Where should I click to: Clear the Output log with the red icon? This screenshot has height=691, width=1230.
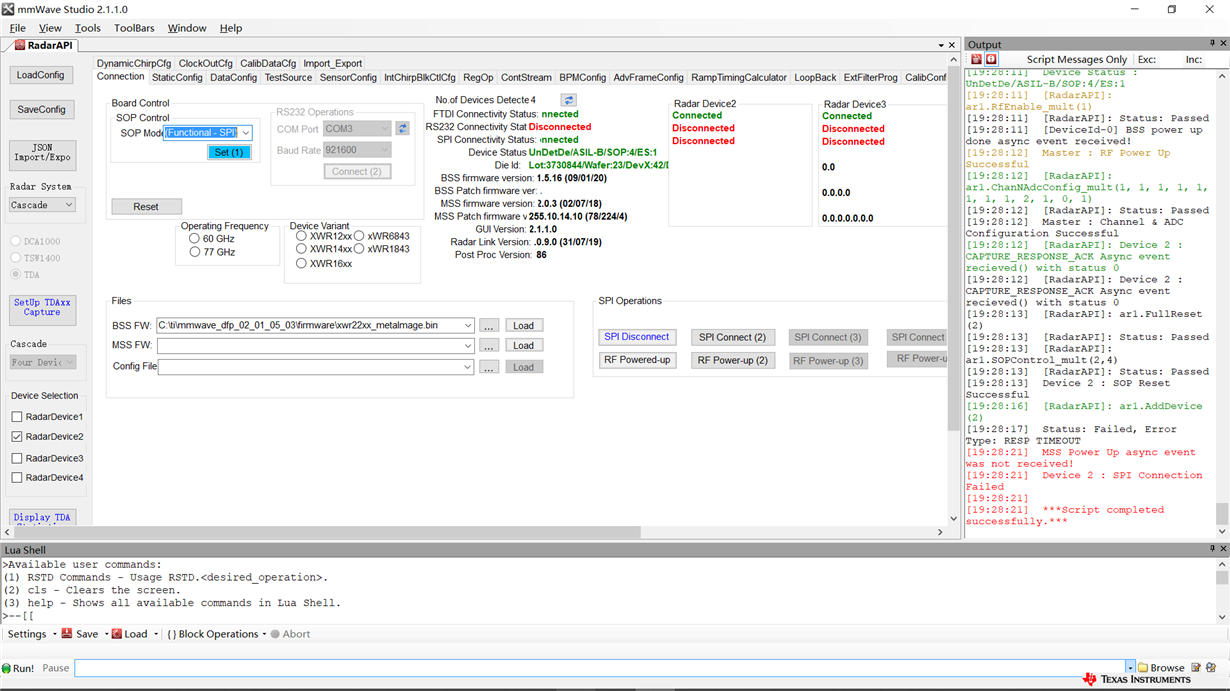point(976,60)
